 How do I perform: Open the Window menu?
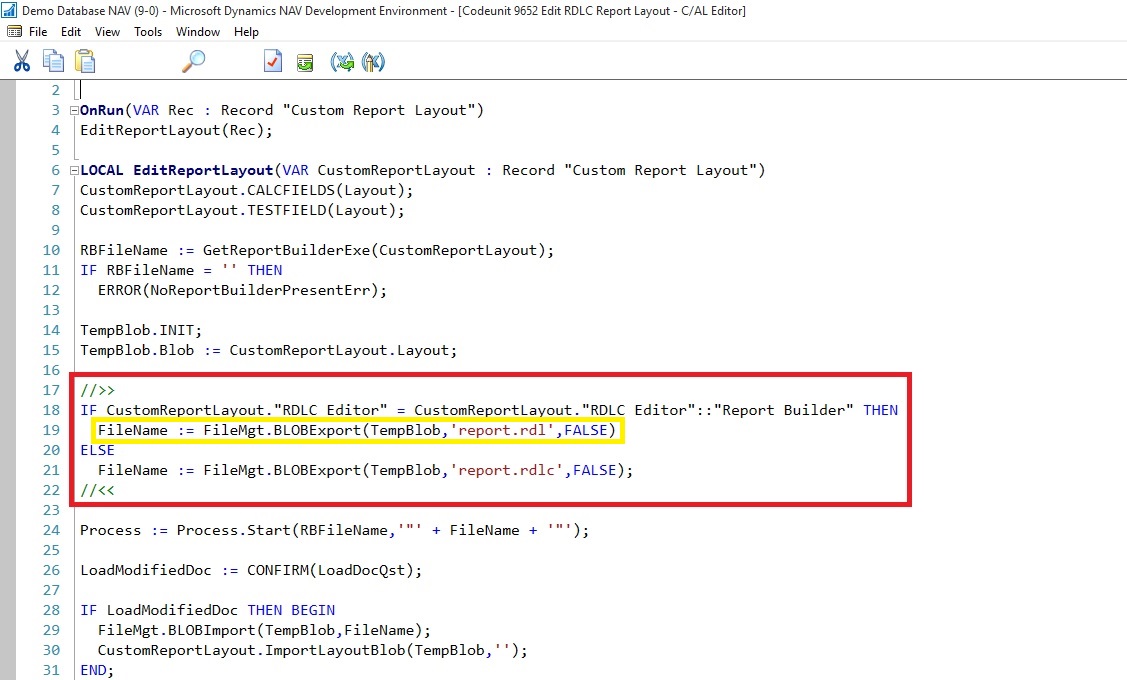pyautogui.click(x=198, y=32)
